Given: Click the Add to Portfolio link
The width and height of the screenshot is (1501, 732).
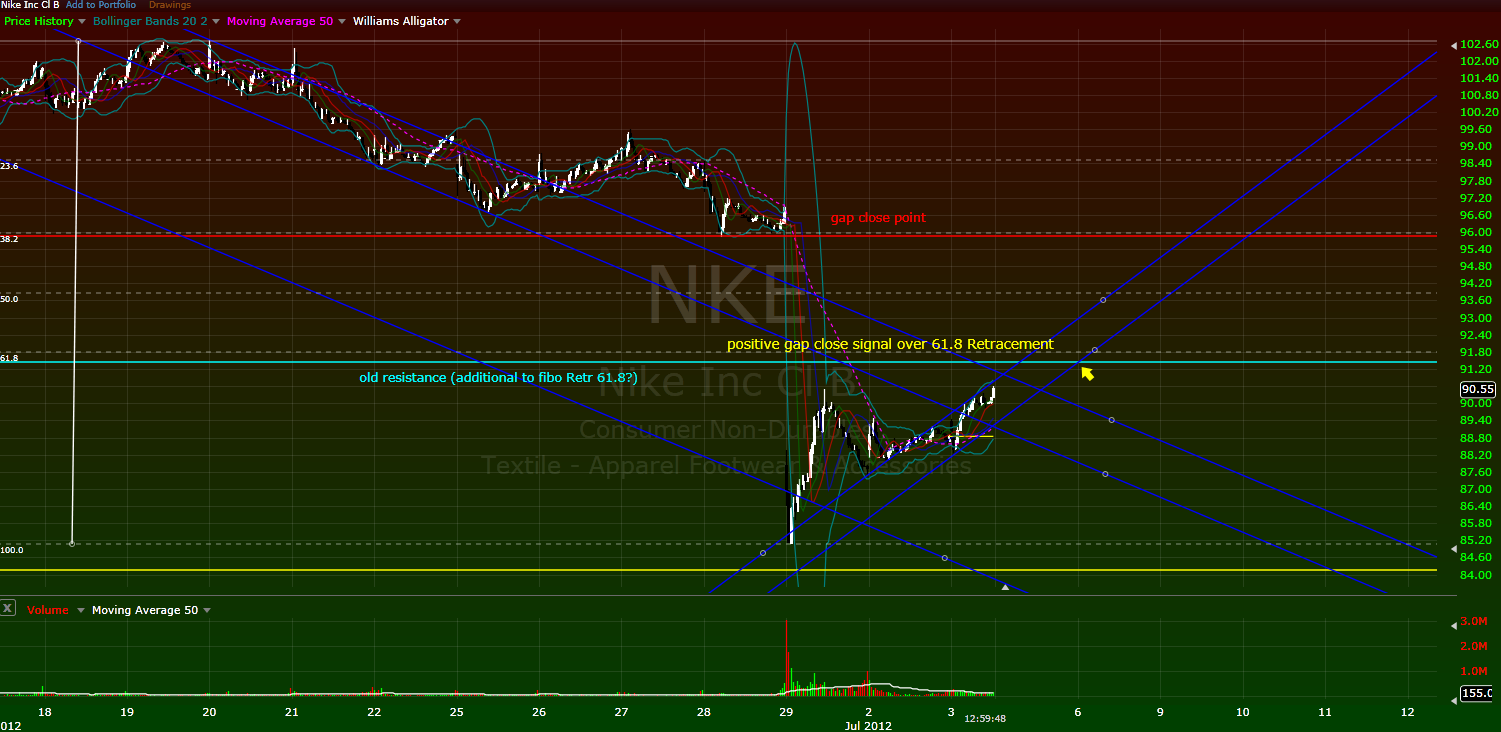Looking at the screenshot, I should tap(101, 5).
